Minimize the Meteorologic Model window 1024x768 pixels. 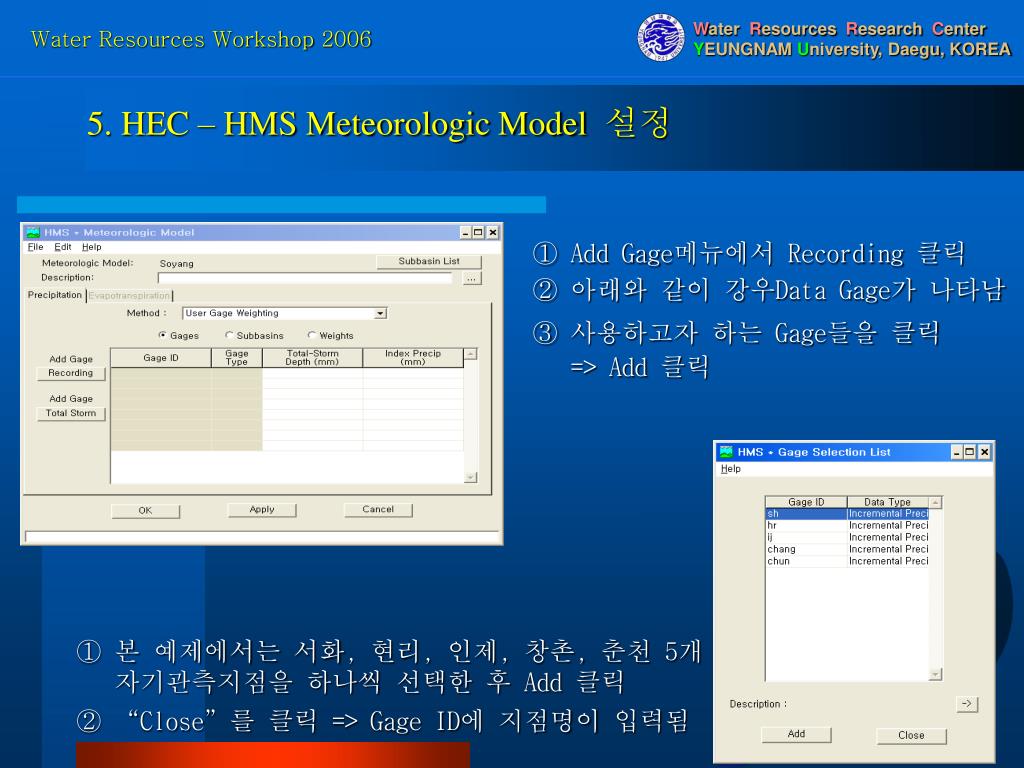[466, 232]
